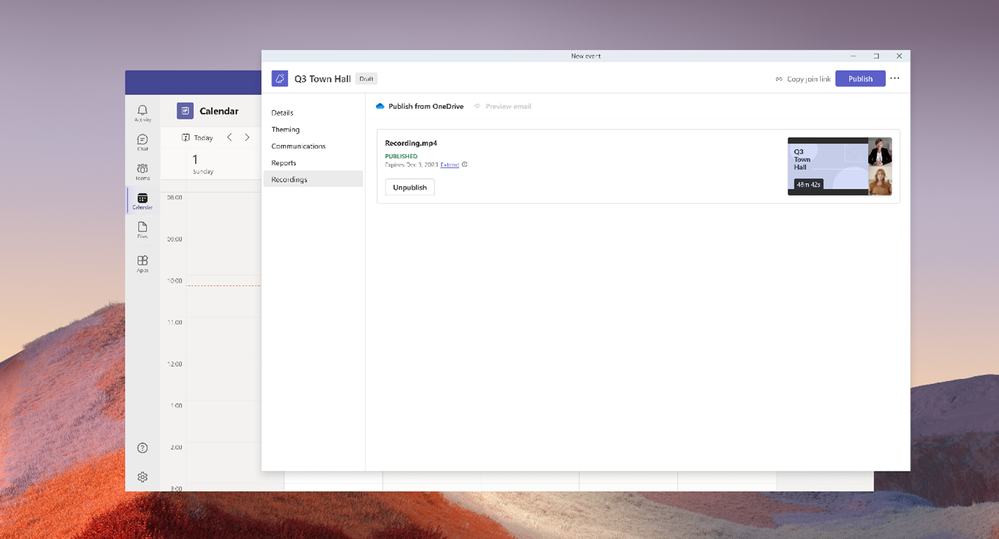Open the Details section

pos(282,113)
